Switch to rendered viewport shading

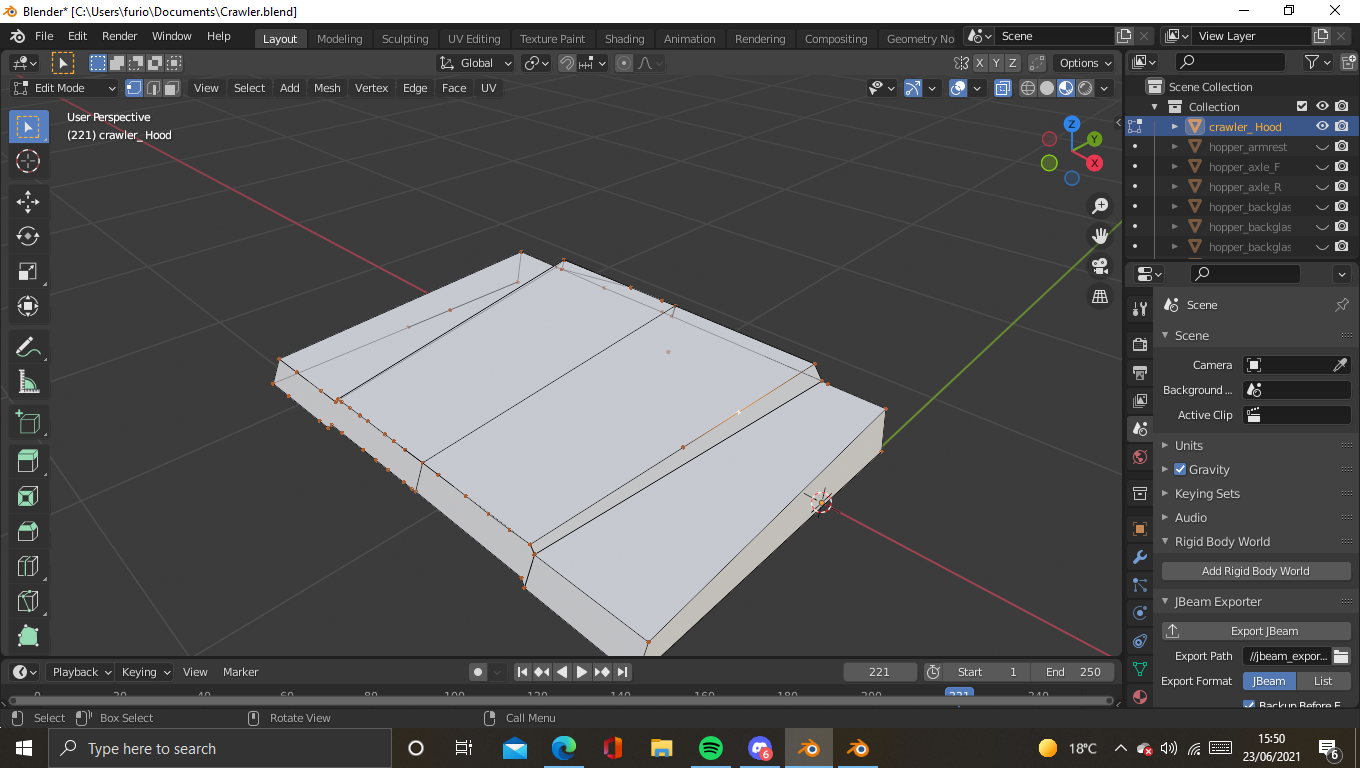point(1085,88)
